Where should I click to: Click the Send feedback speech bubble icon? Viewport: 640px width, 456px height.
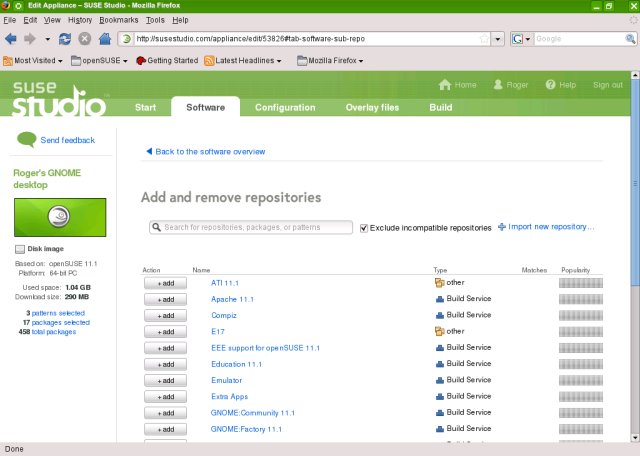click(x=26, y=140)
